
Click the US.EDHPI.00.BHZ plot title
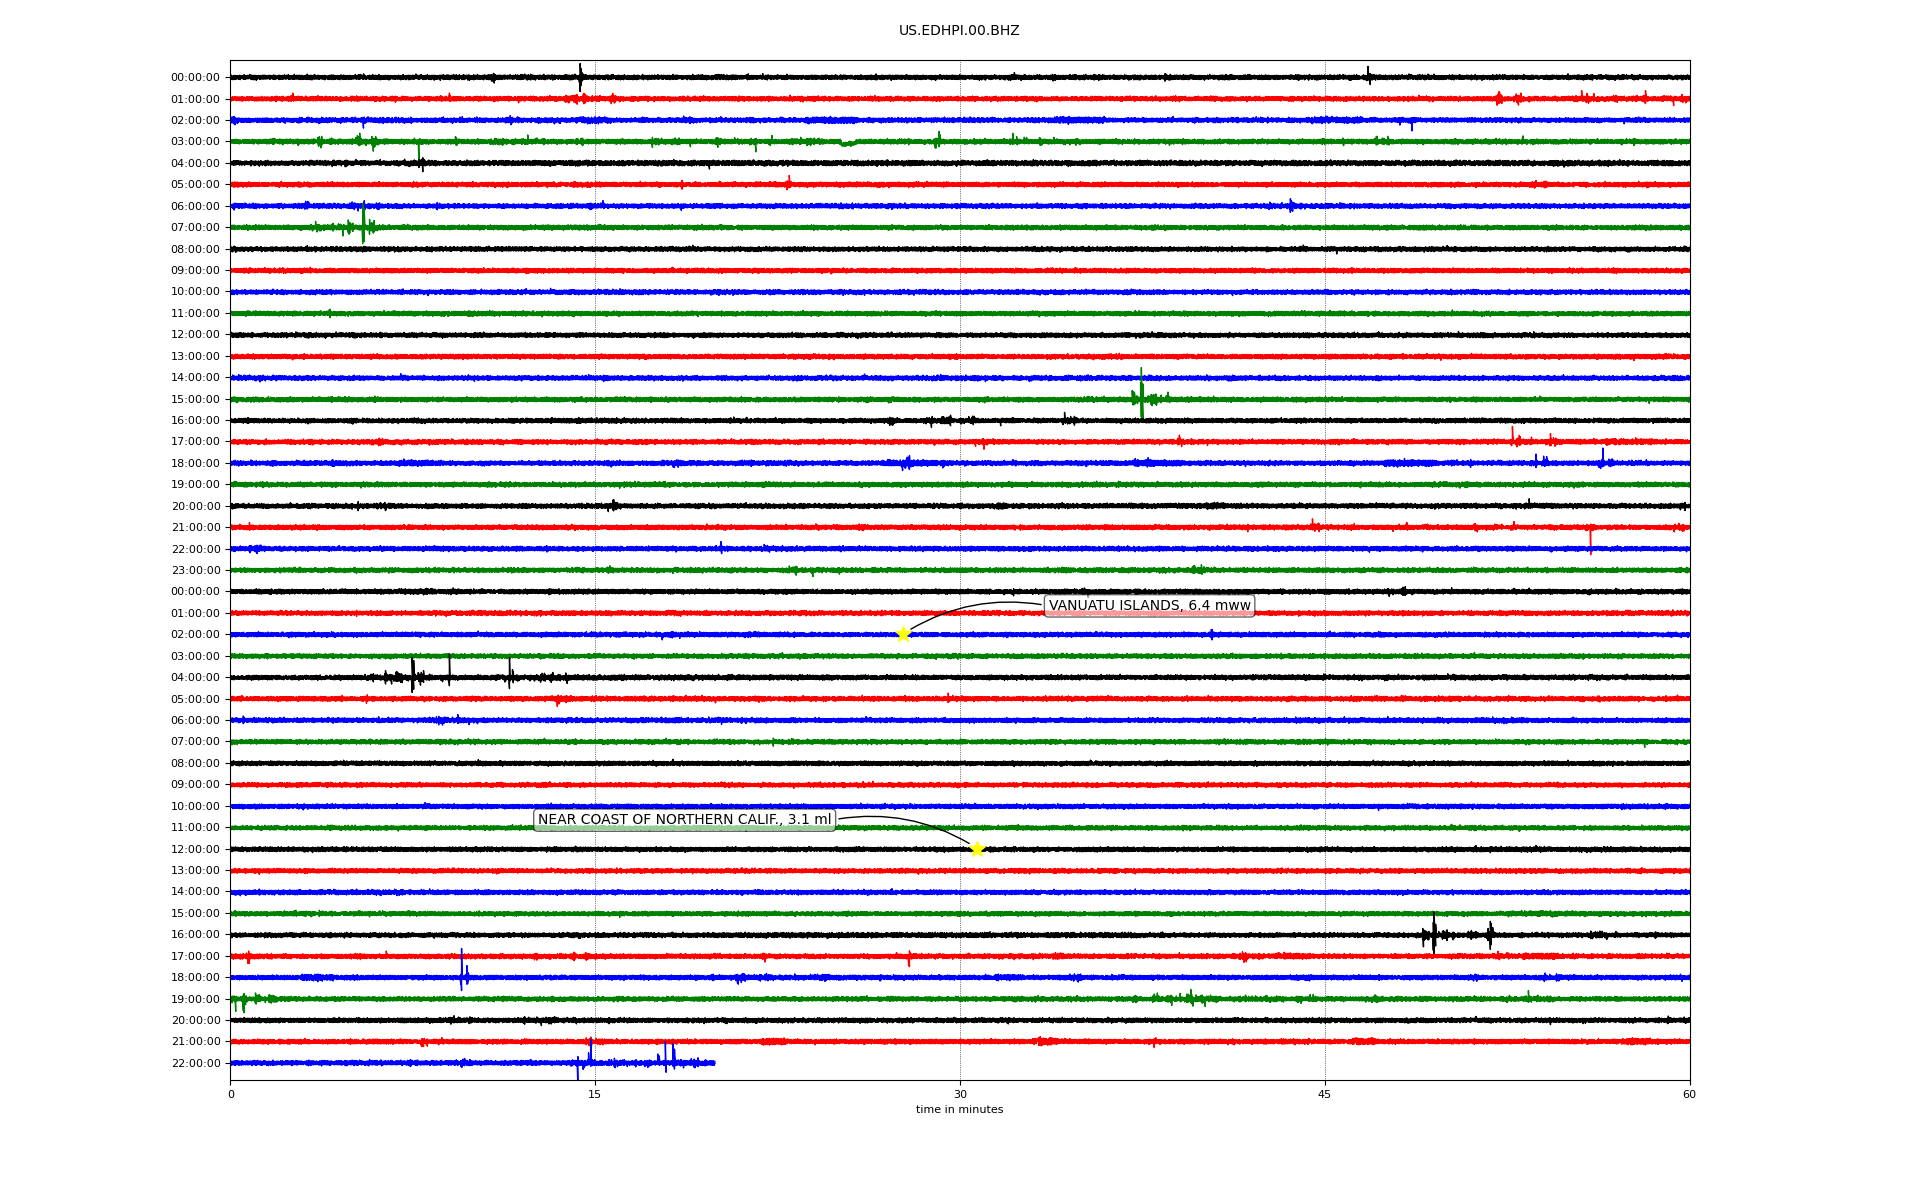959,31
